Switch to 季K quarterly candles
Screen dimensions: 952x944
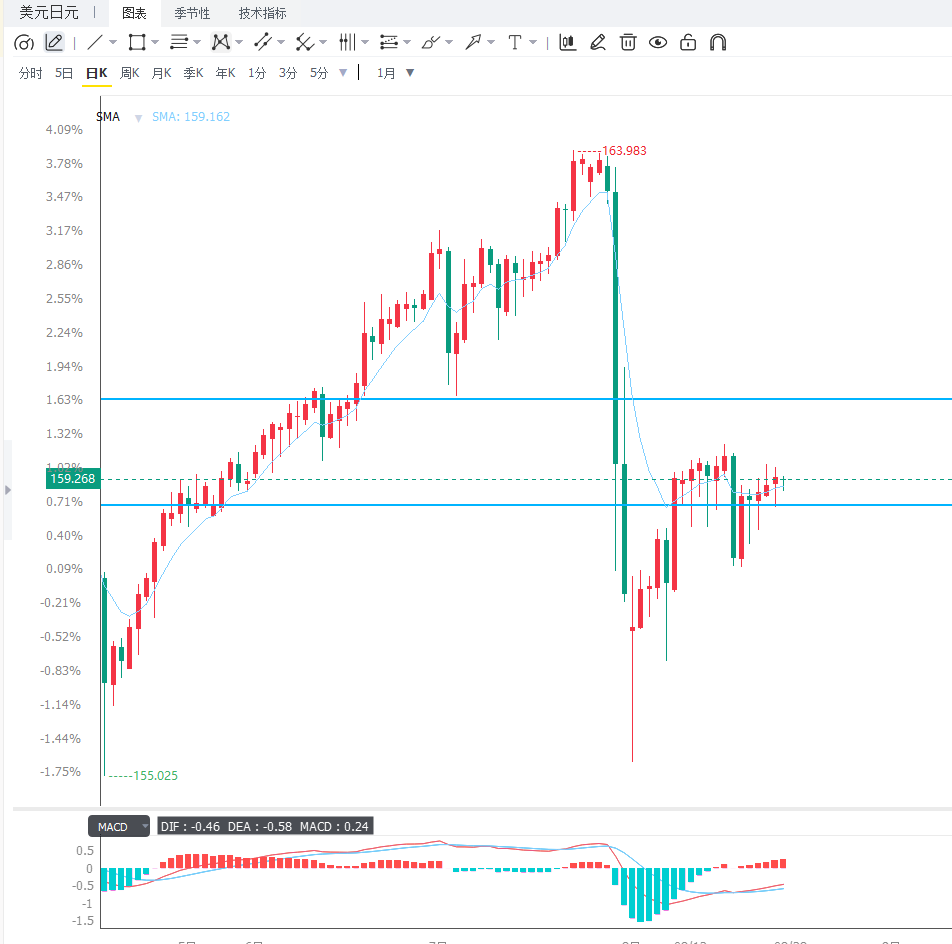[193, 73]
